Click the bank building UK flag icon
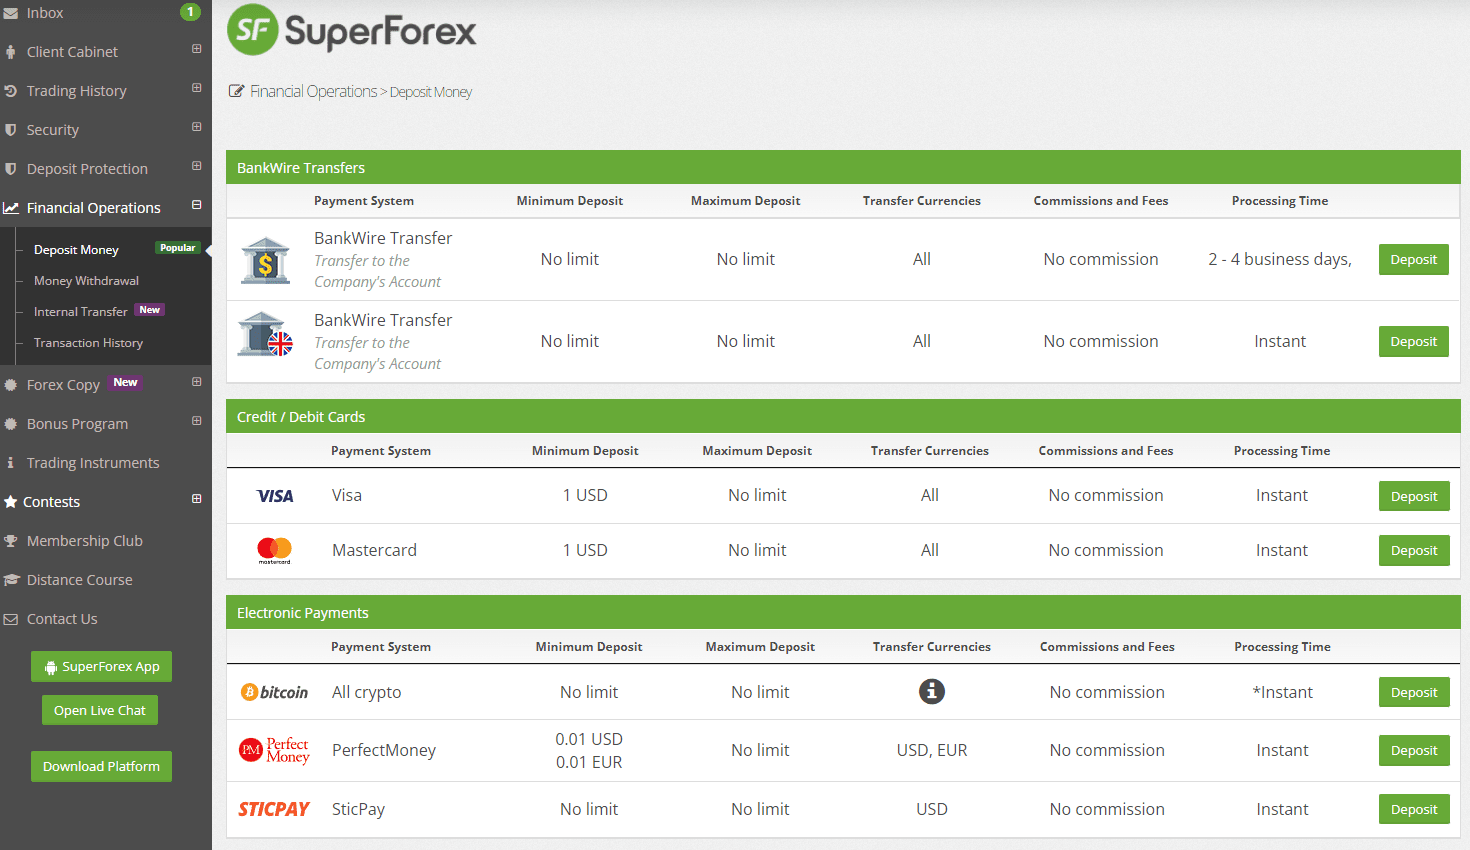The width and height of the screenshot is (1470, 850). coord(265,335)
